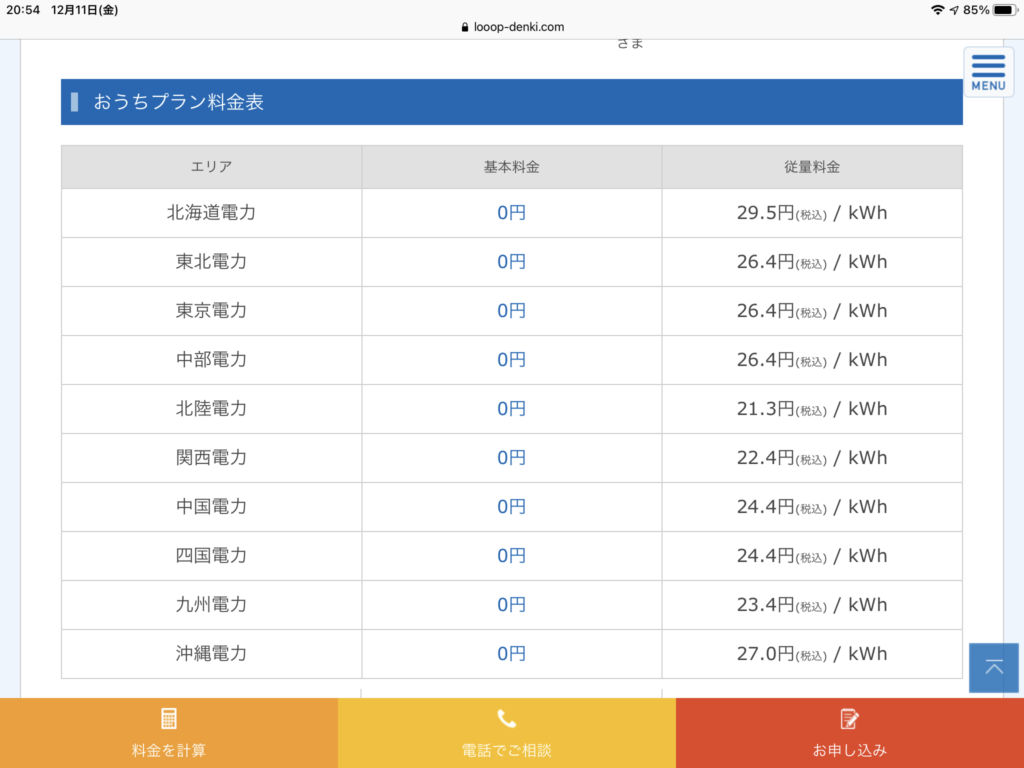The image size is (1024, 768).
Task: Tap the おうちプラン料金表 heading
Action: (178, 102)
